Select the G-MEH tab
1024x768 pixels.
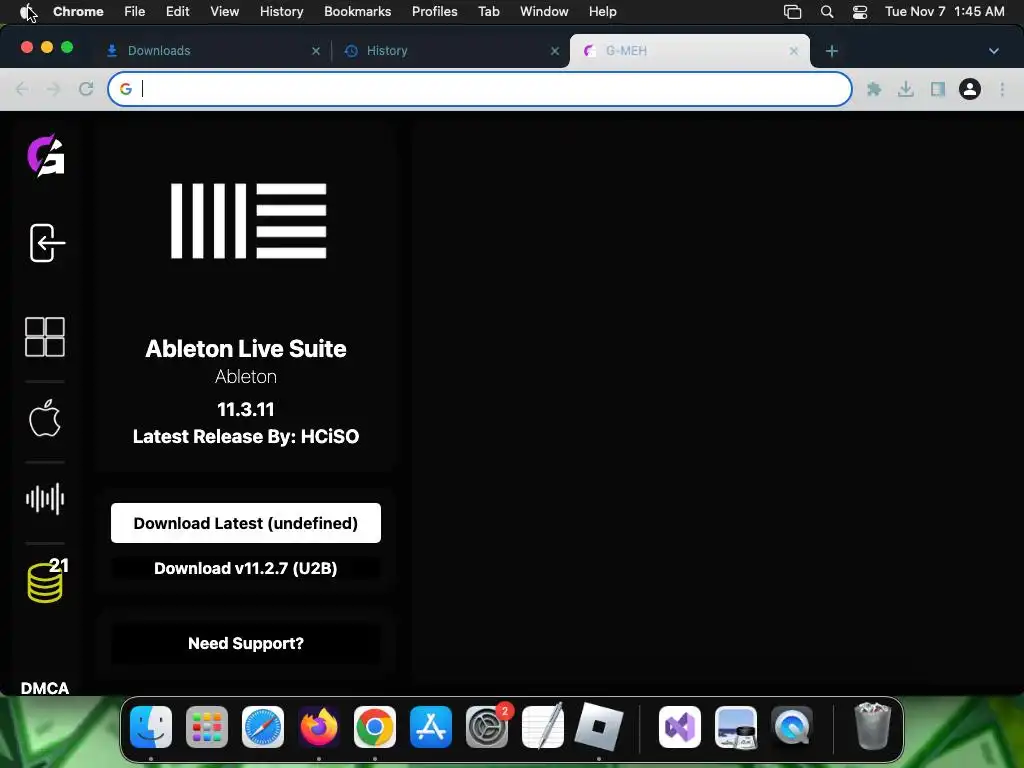pyautogui.click(x=689, y=51)
